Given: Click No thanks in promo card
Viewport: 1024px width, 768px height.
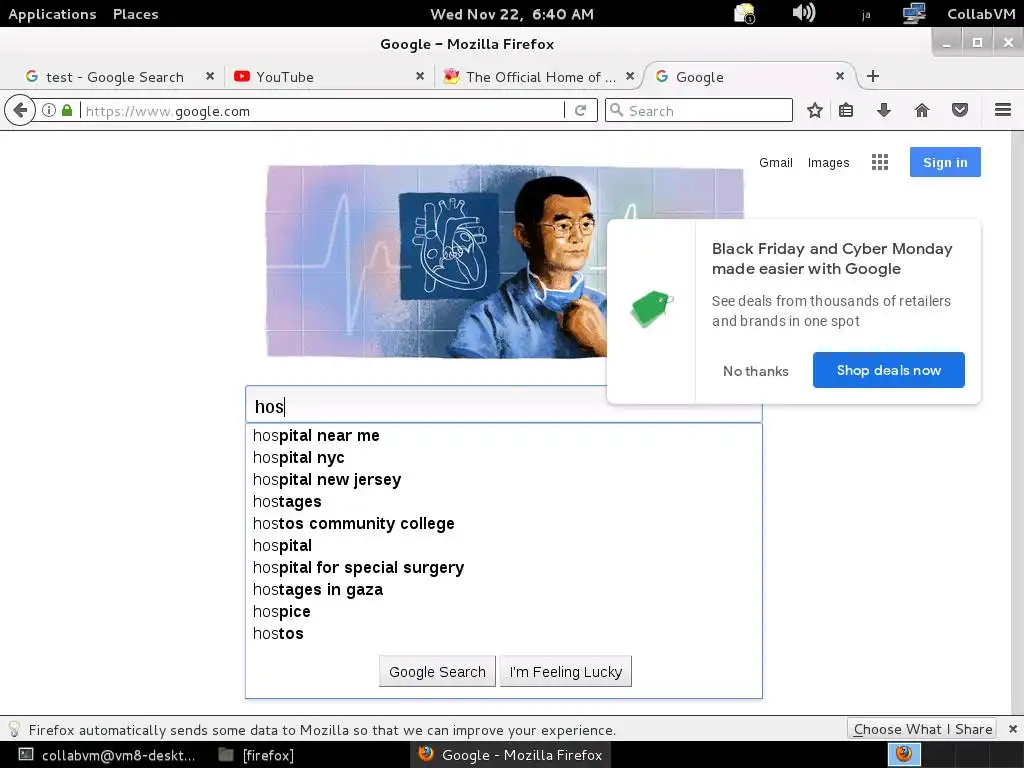Looking at the screenshot, I should point(756,371).
